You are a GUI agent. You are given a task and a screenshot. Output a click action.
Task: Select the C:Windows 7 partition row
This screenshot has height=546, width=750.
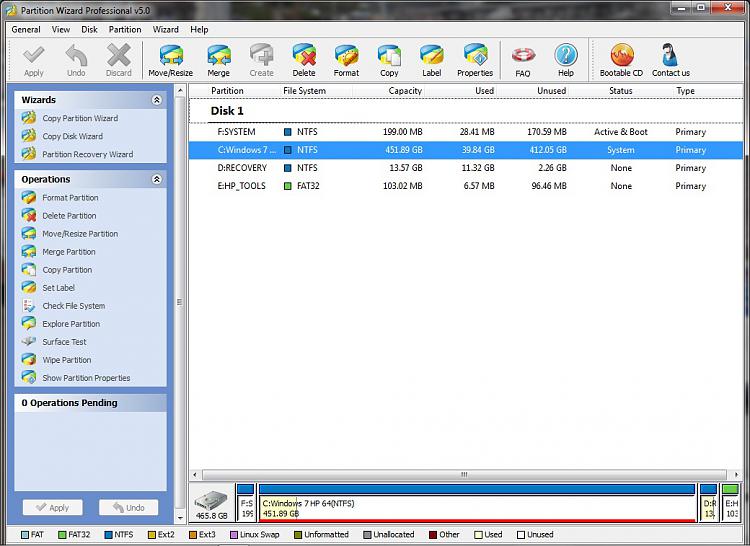(x=466, y=150)
